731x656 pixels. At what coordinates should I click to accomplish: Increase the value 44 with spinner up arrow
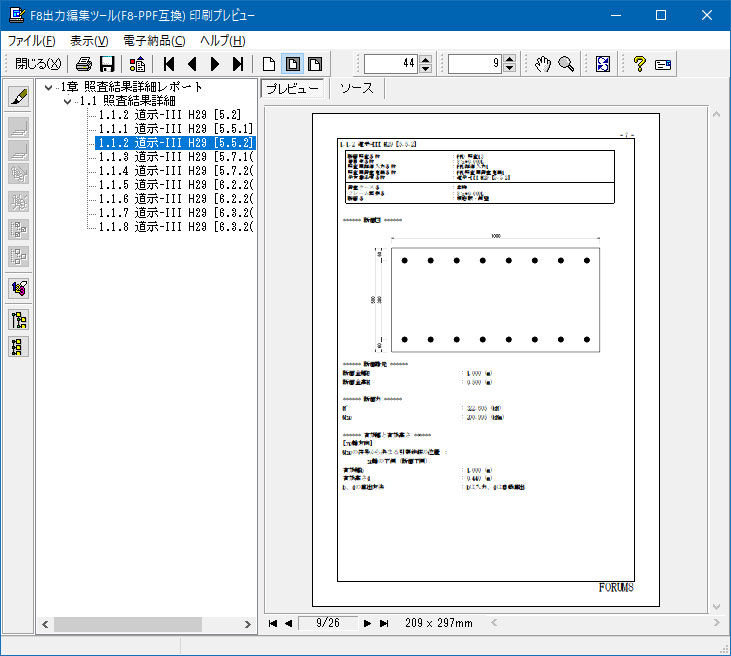[x=426, y=59]
